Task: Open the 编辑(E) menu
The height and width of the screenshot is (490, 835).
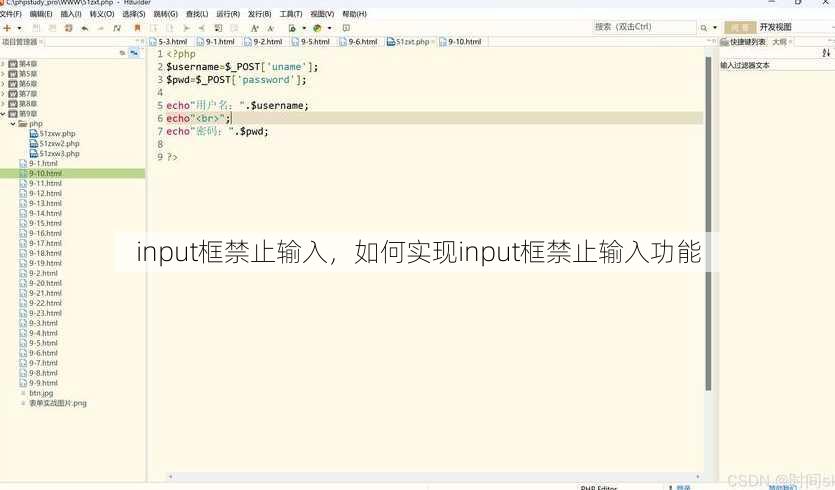Action: 41,14
